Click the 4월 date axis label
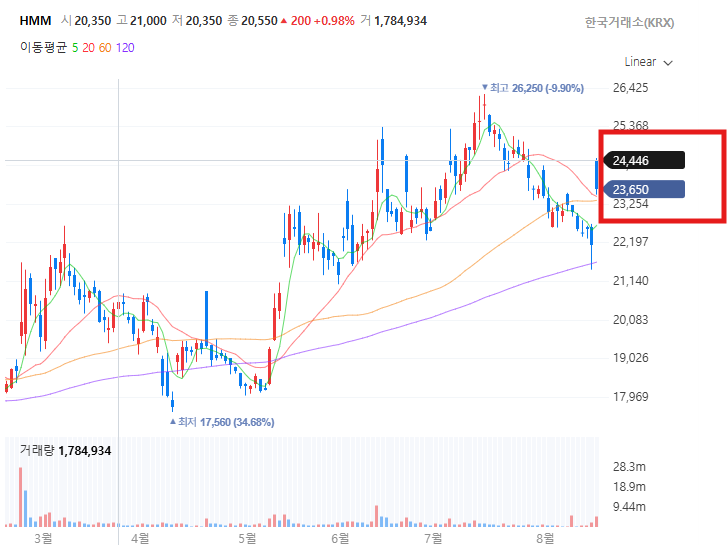This screenshot has height=545, width=727. coord(140,538)
